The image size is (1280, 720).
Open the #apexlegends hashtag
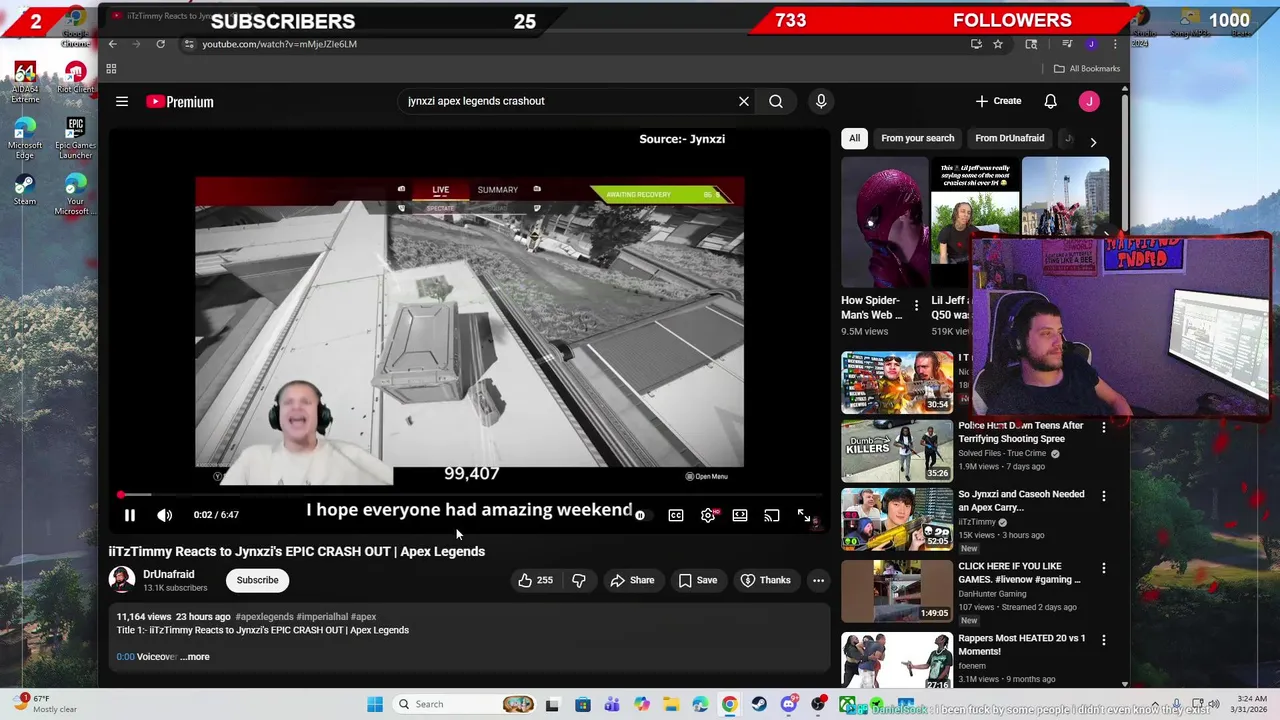click(264, 617)
